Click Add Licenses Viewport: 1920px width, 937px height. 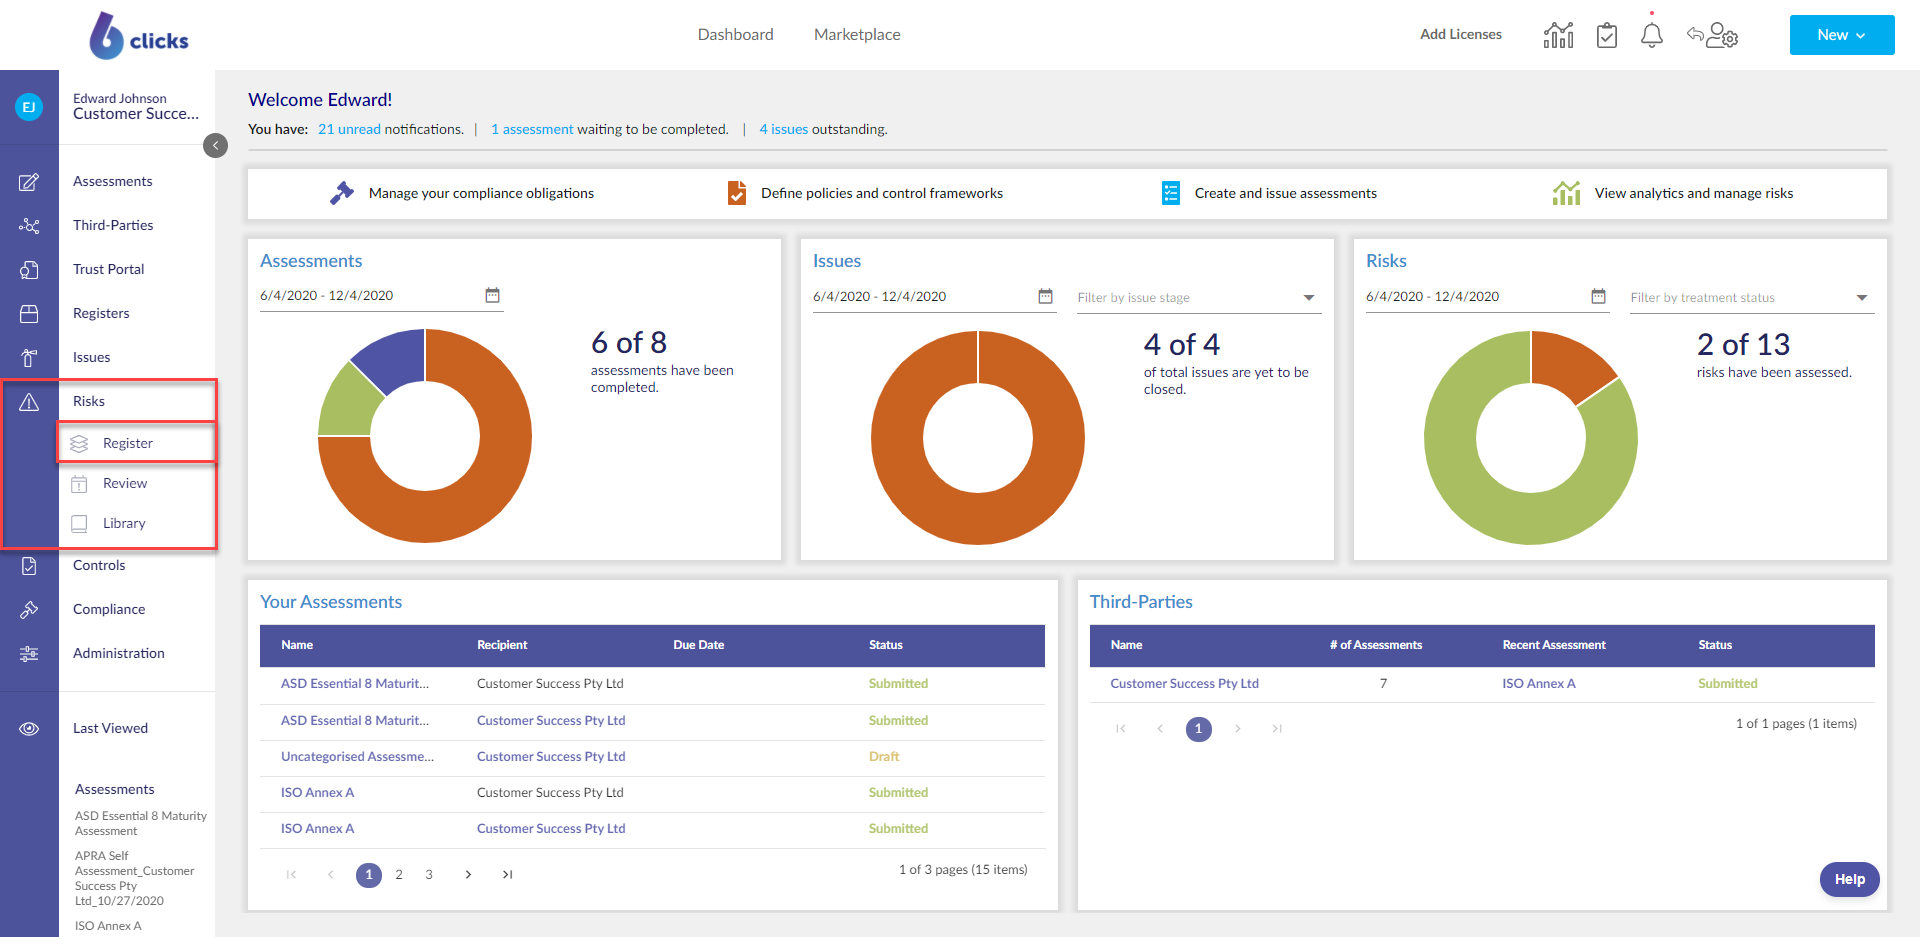(x=1461, y=35)
